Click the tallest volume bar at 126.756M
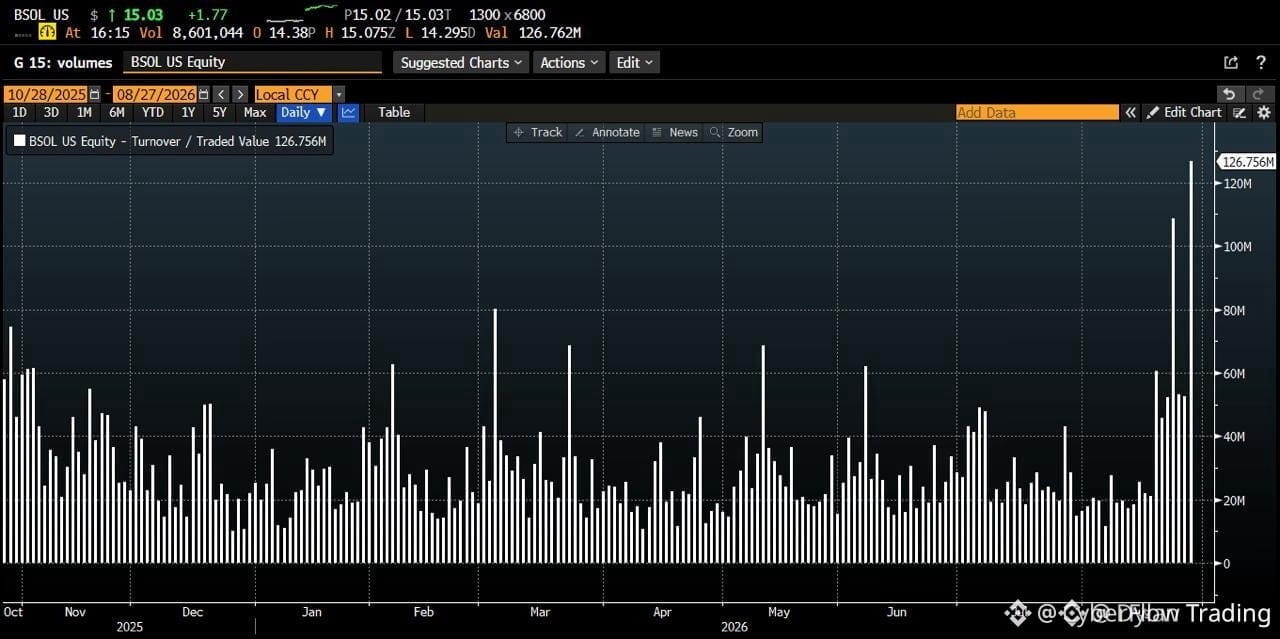This screenshot has width=1280, height=639. [1191, 361]
